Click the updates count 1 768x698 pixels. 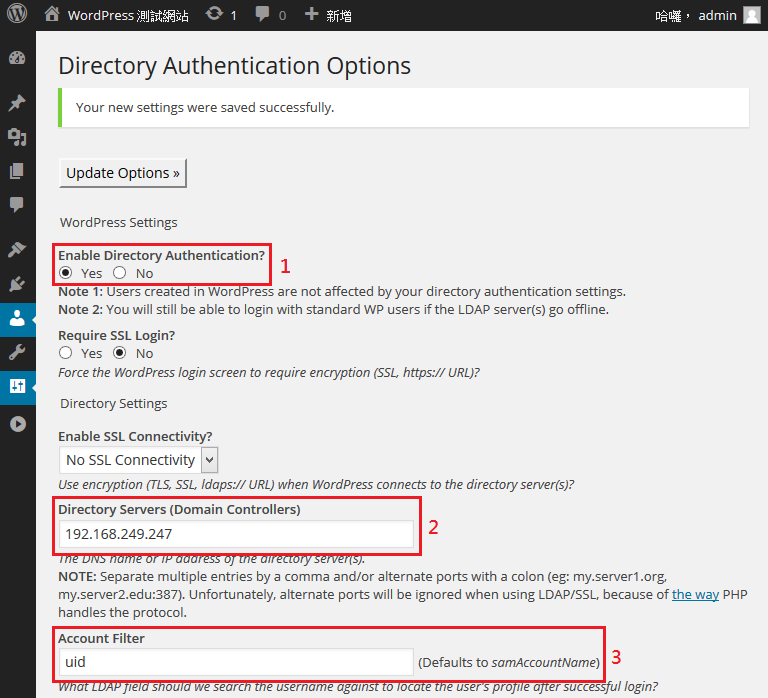pyautogui.click(x=234, y=16)
